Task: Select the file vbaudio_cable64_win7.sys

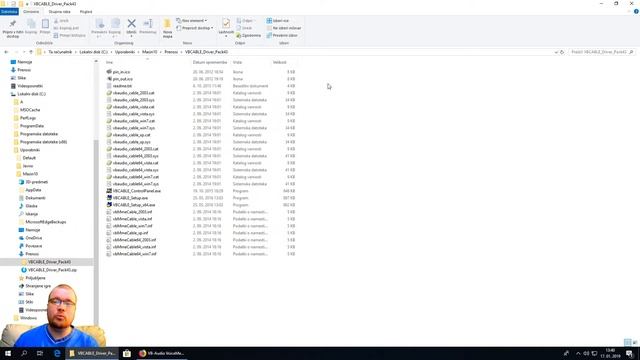Action: click(136, 184)
